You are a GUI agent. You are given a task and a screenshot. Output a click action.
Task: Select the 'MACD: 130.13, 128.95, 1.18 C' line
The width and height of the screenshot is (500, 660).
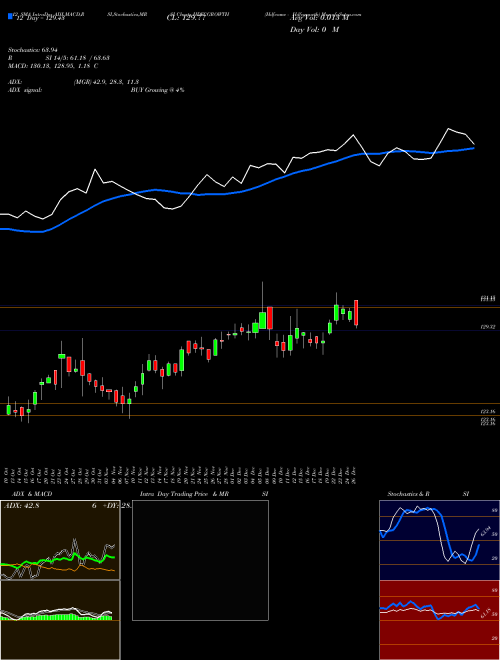pyautogui.click(x=53, y=66)
